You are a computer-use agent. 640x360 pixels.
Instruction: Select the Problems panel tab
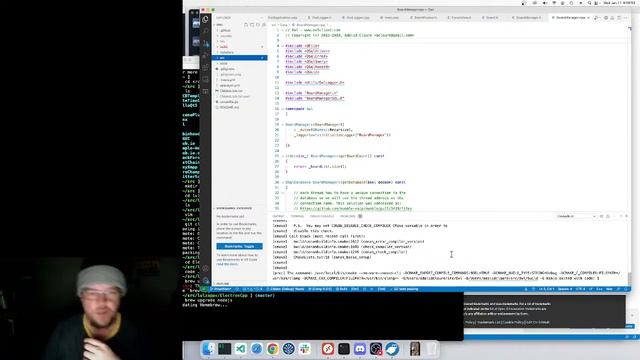click(348, 216)
